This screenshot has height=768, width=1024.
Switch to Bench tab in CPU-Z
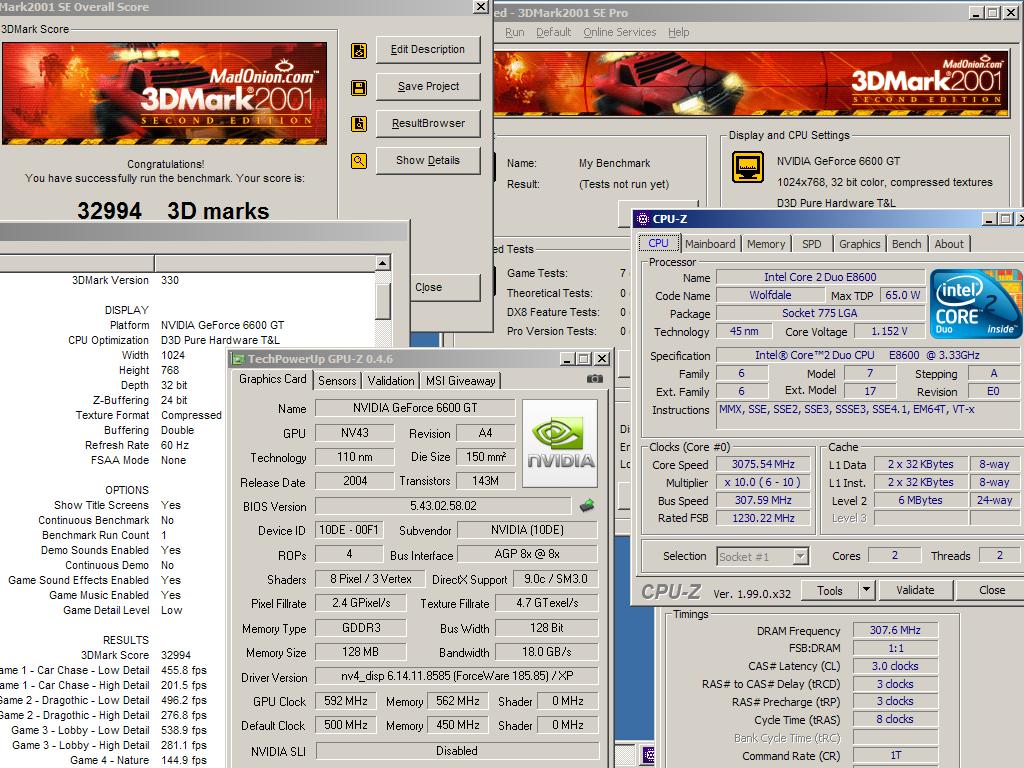click(906, 244)
